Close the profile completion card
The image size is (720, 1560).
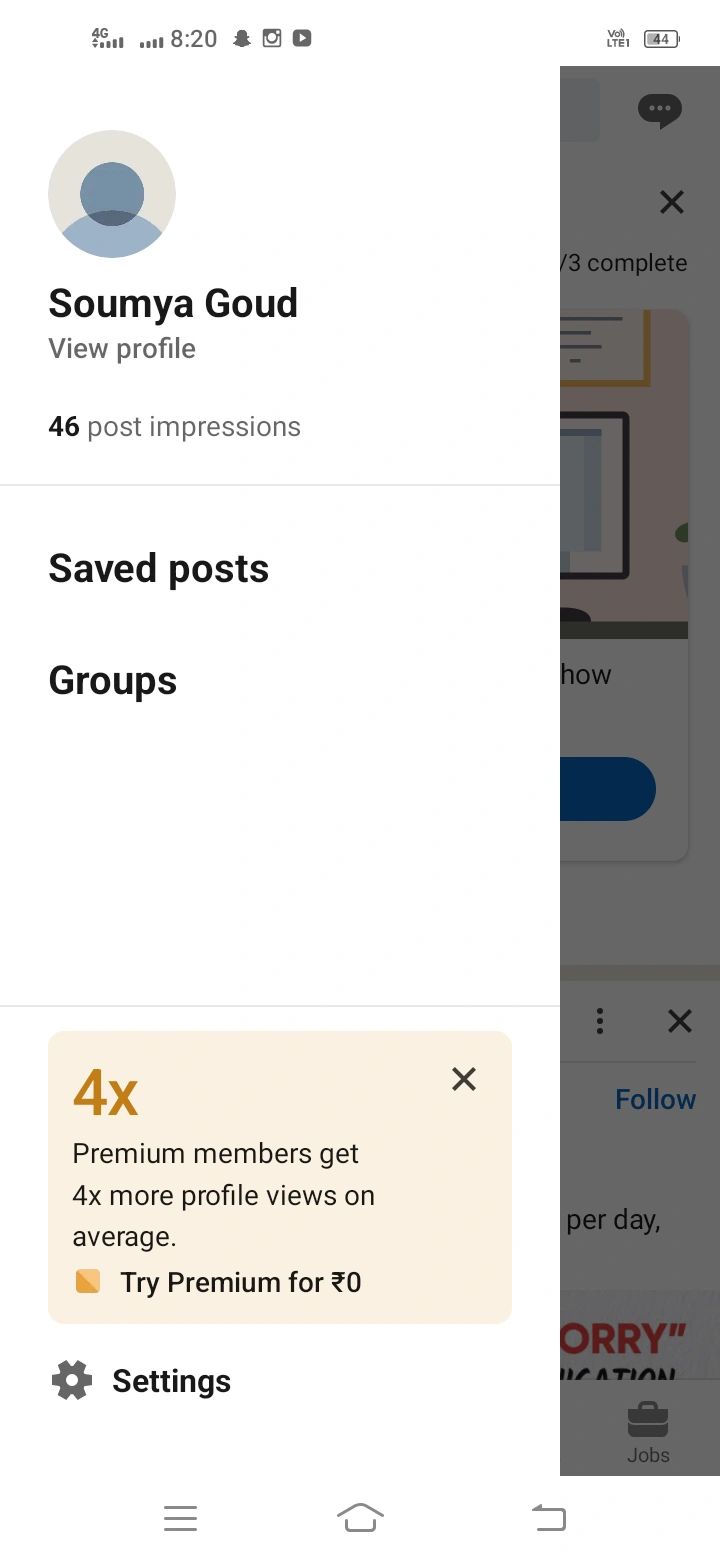(x=672, y=203)
